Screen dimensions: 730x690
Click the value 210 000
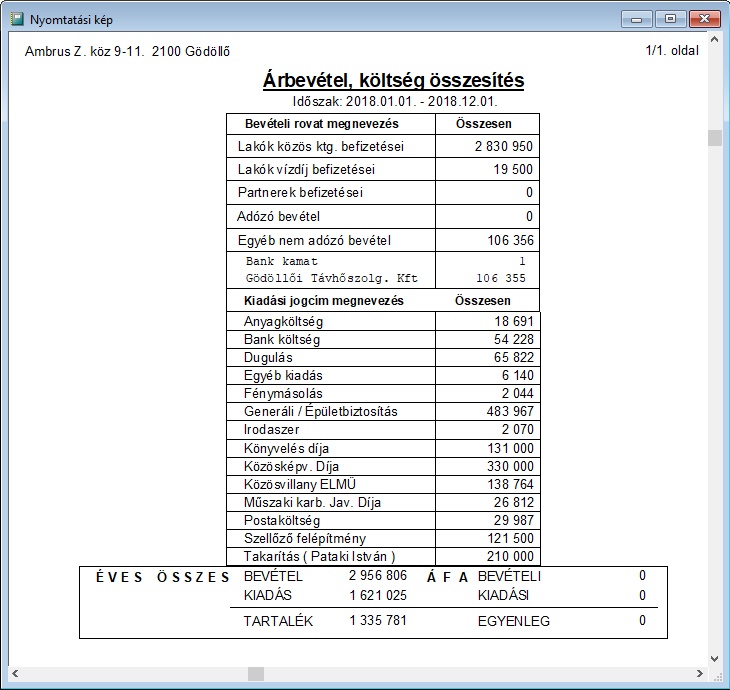tap(510, 556)
